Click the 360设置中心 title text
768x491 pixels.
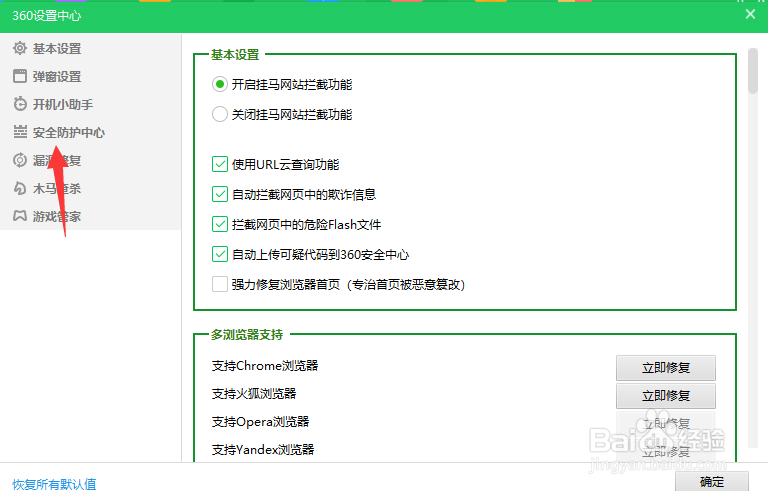(x=47, y=16)
